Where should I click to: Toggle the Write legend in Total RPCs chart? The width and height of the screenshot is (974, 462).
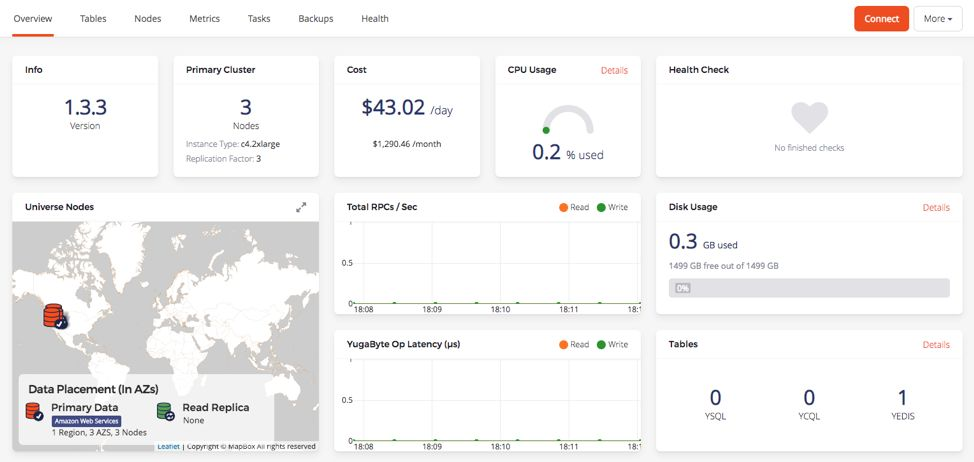612,207
